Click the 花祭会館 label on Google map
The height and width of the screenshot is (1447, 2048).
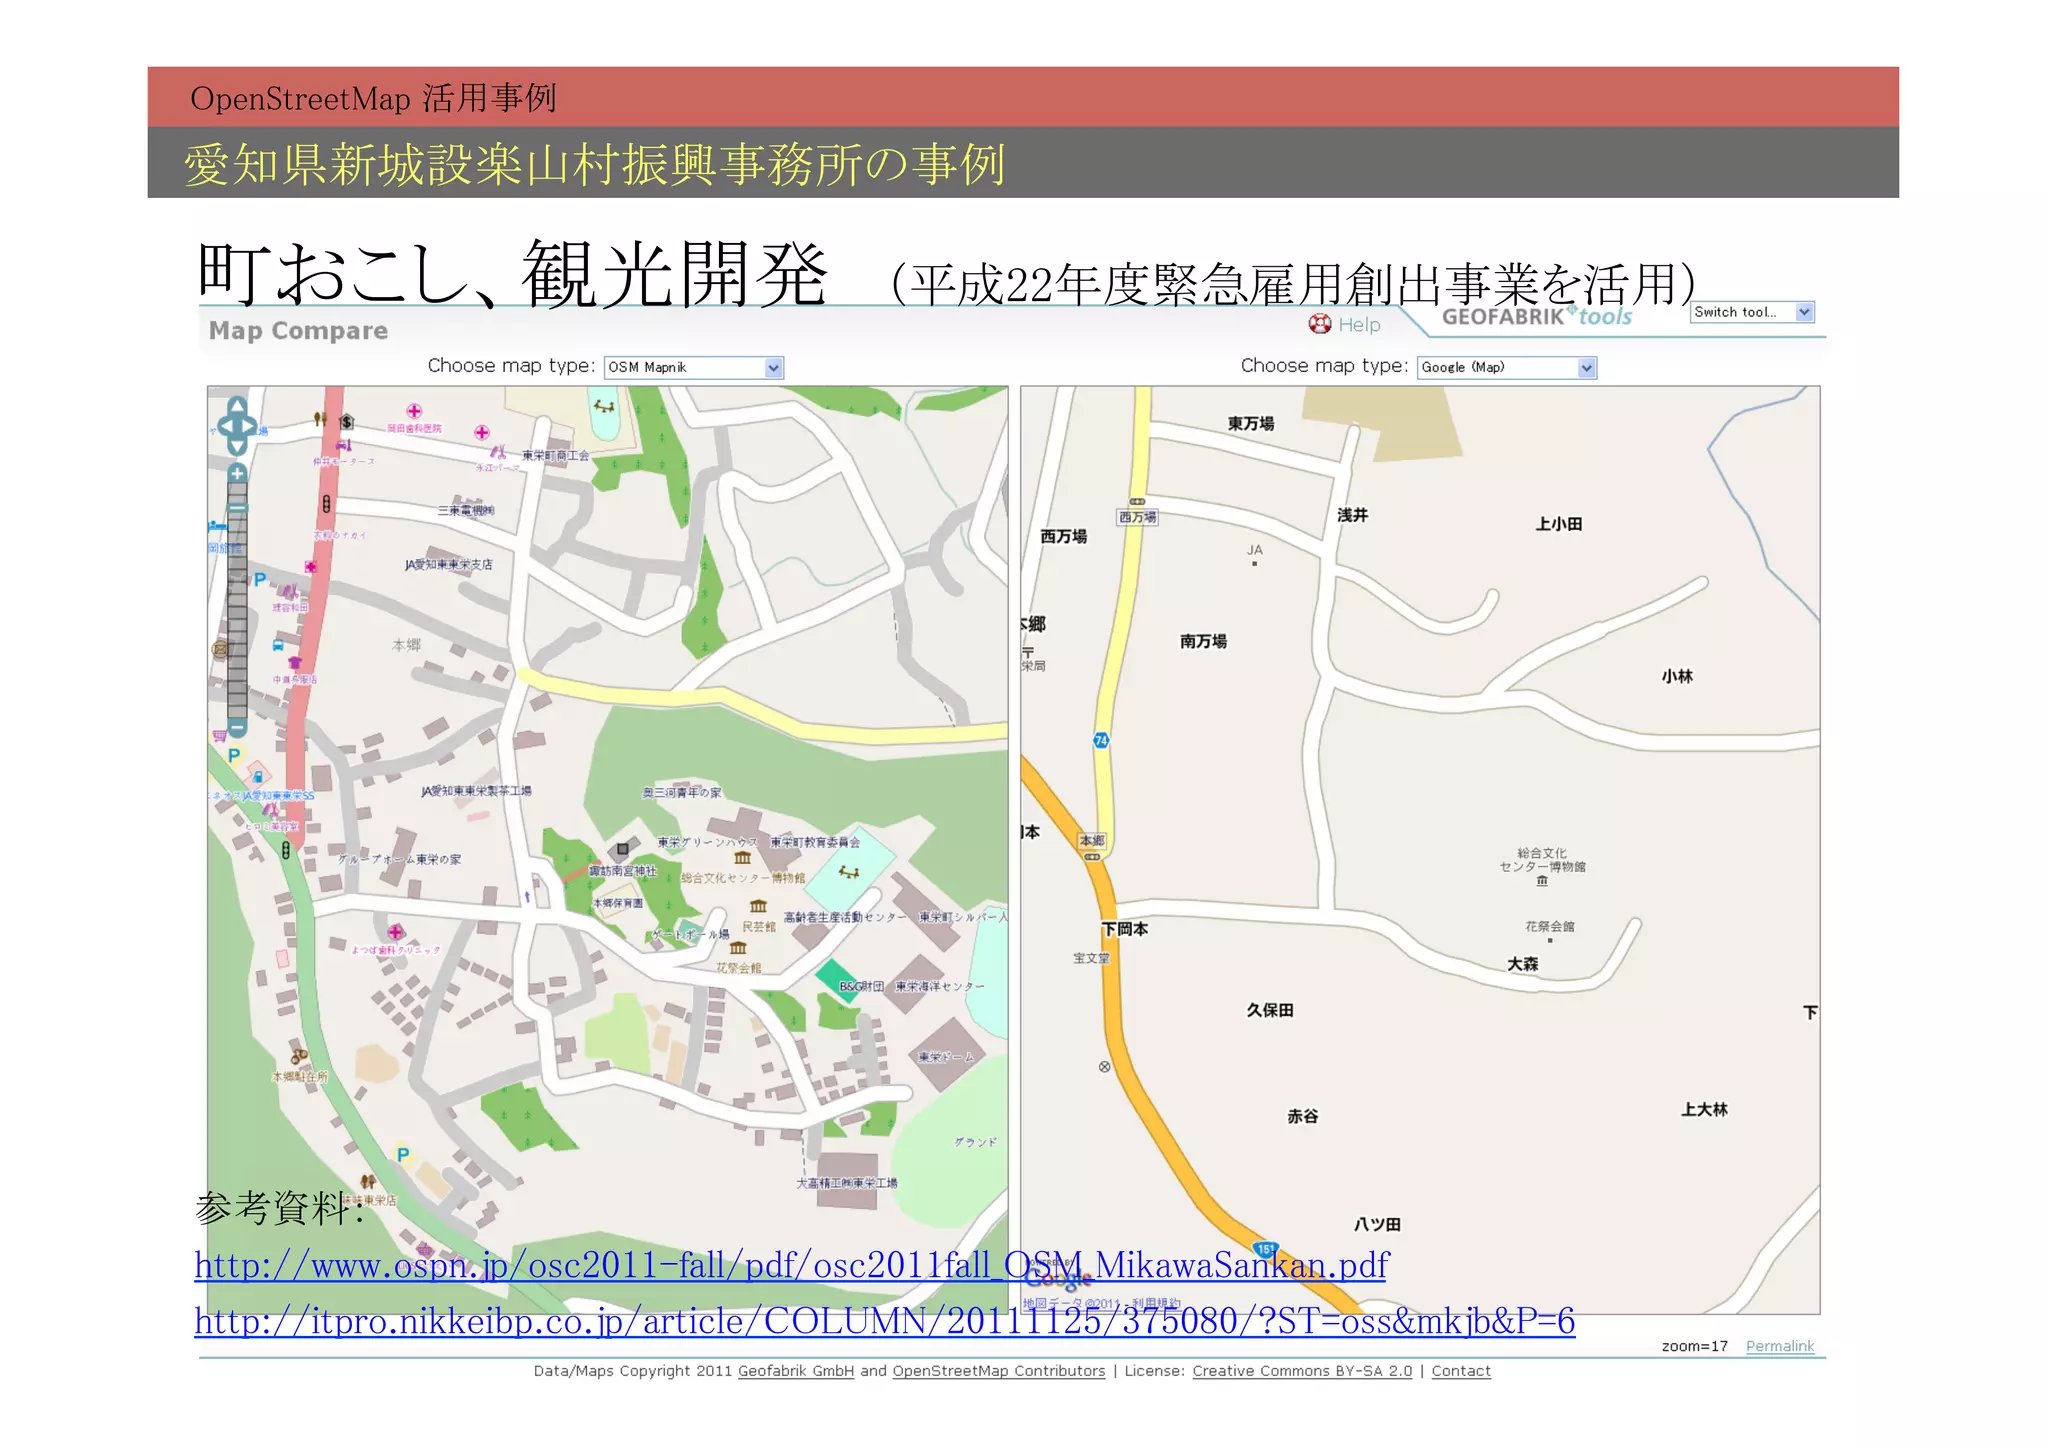(1549, 926)
